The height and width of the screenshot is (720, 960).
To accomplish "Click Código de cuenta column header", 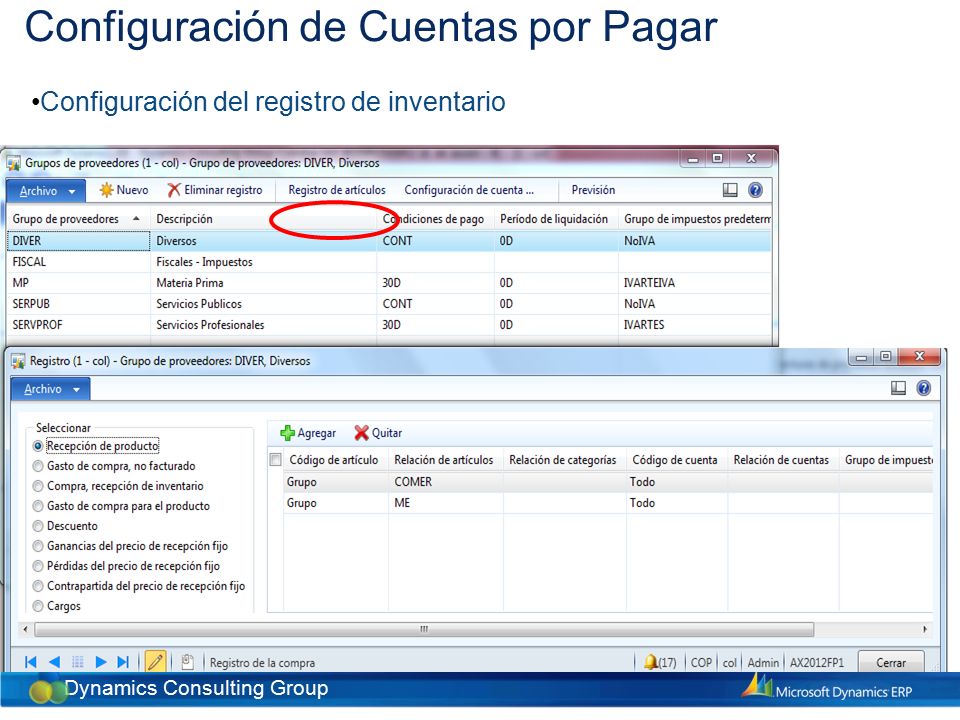I will pos(675,460).
